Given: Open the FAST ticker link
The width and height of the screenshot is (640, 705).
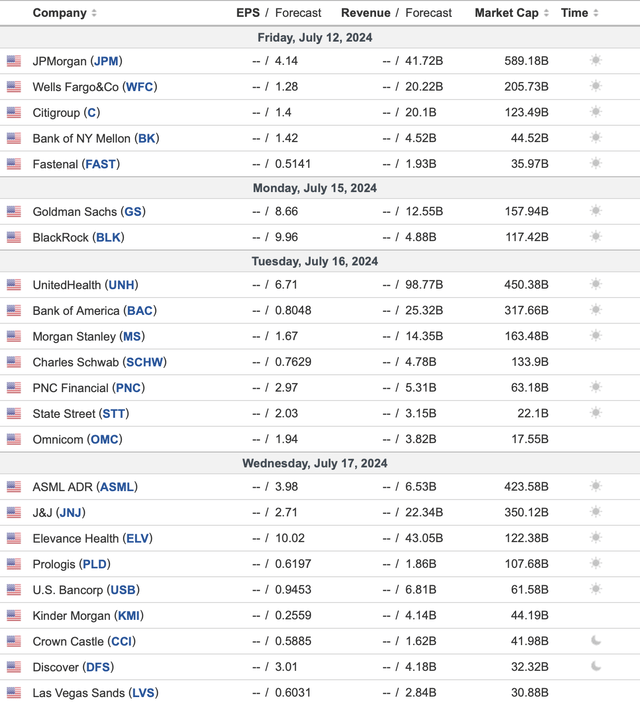Looking at the screenshot, I should (101, 164).
